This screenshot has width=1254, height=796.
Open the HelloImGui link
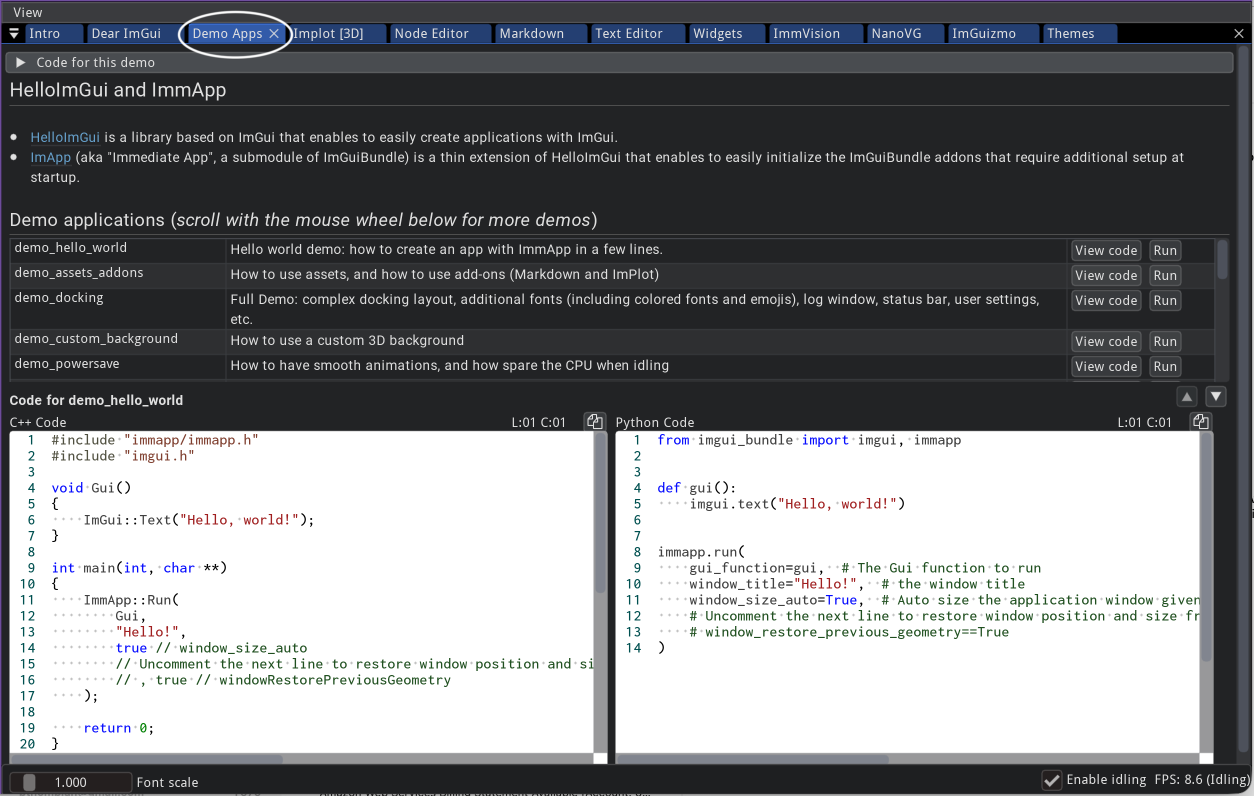point(64,137)
